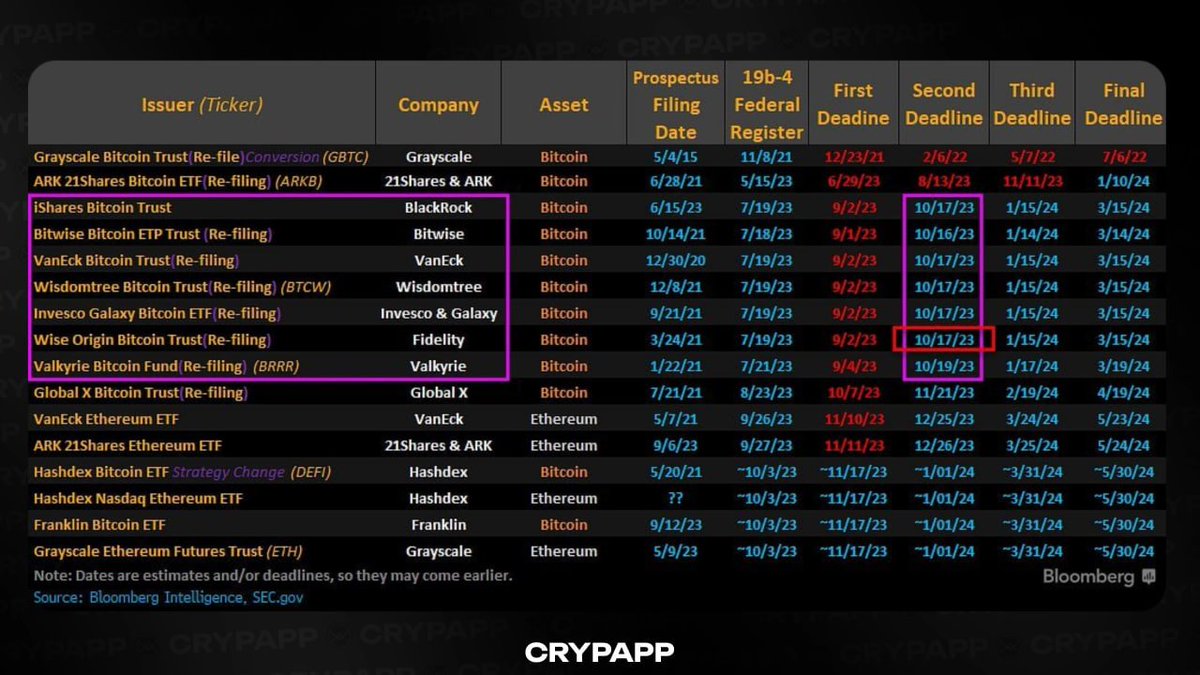Click the 9/12/23 Franklin filing date
1200x675 pixels.
point(675,525)
